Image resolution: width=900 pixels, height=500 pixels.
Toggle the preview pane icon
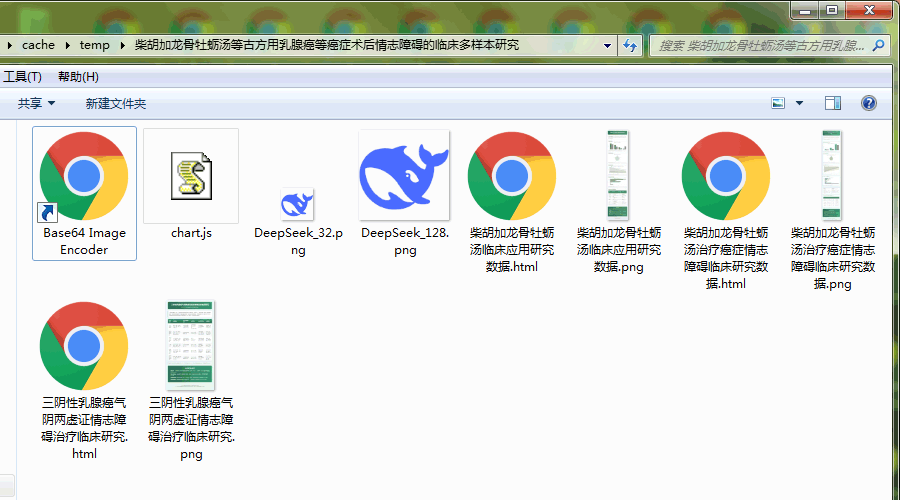coord(833,103)
